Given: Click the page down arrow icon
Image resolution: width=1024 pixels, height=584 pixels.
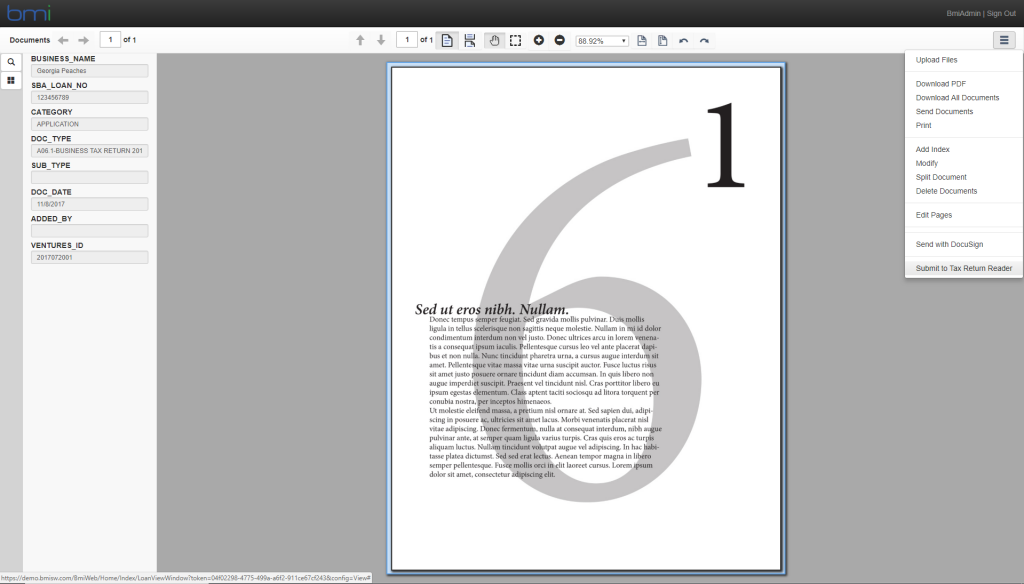Looking at the screenshot, I should coord(381,40).
